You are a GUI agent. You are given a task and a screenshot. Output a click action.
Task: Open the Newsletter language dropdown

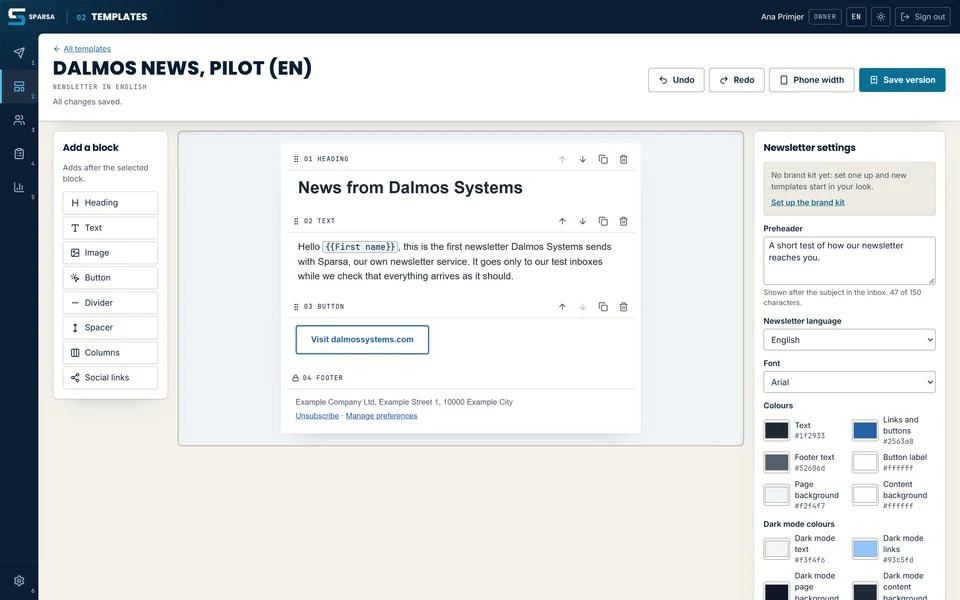point(849,340)
